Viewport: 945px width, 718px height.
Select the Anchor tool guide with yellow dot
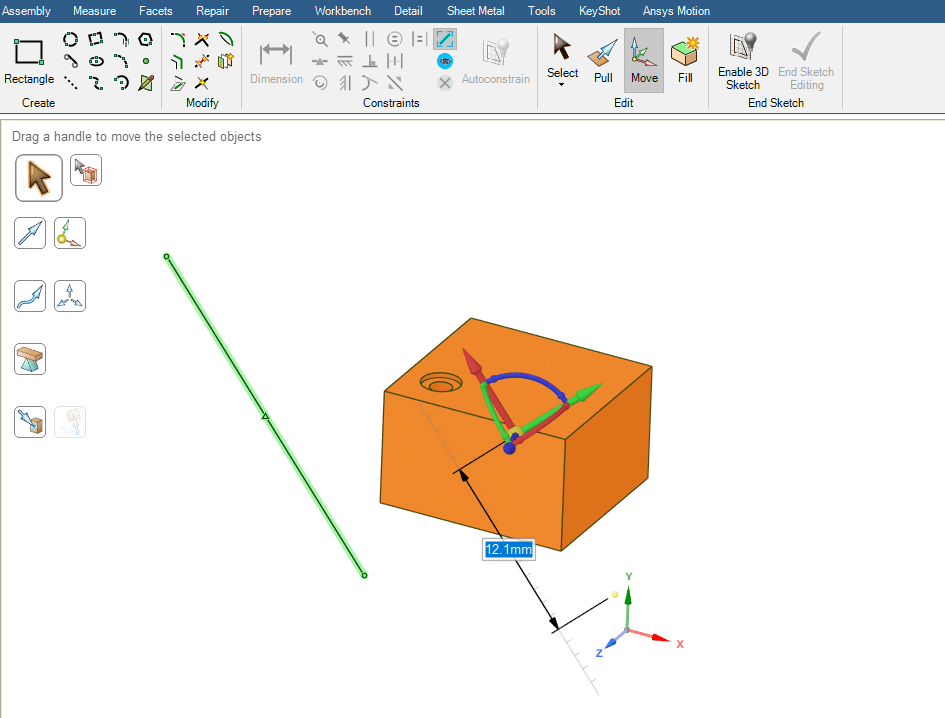70,233
